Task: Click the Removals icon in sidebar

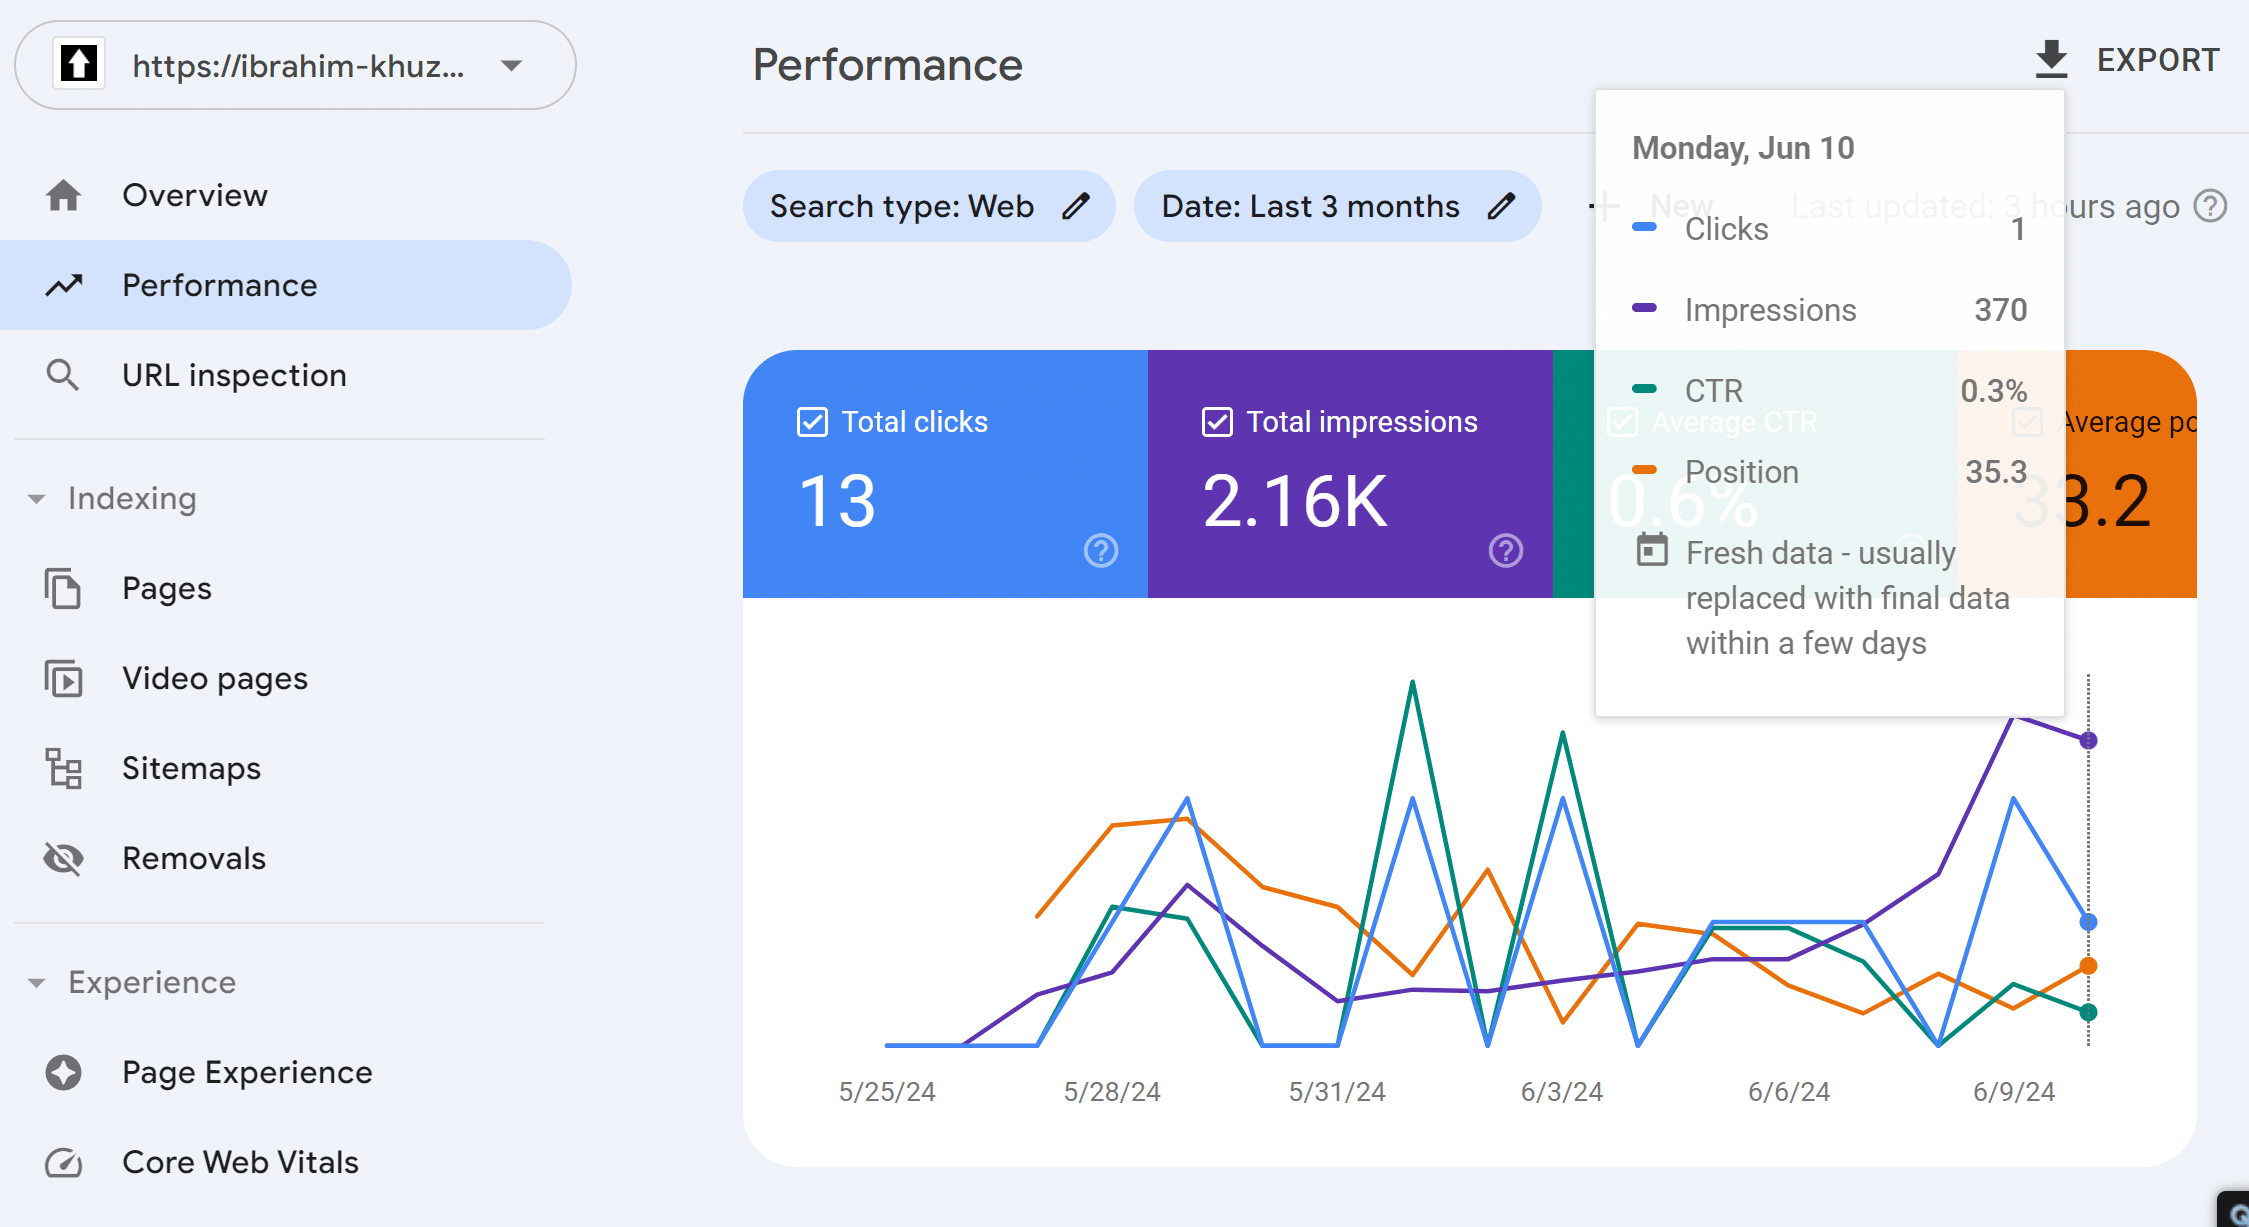Action: pos(65,858)
